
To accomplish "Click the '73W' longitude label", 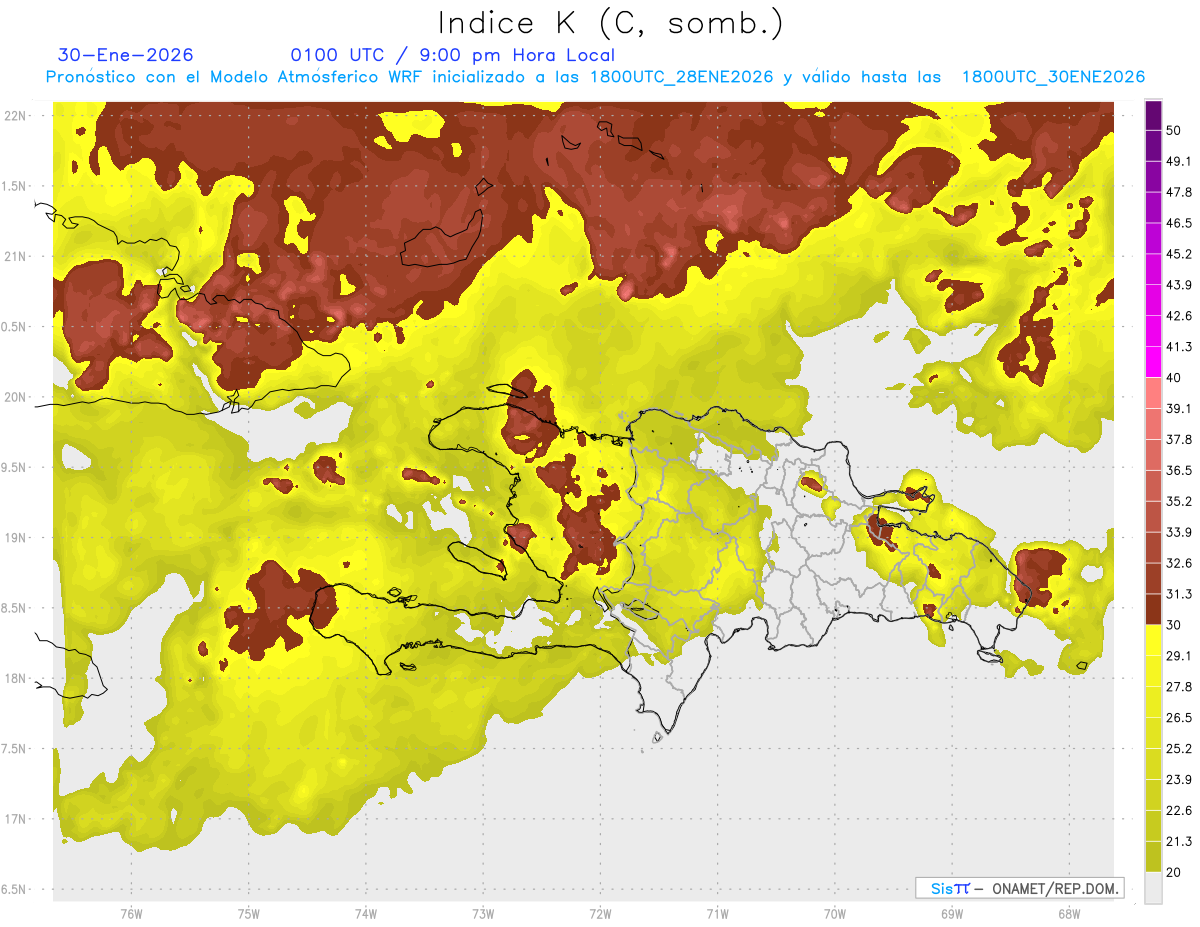I will point(483,913).
